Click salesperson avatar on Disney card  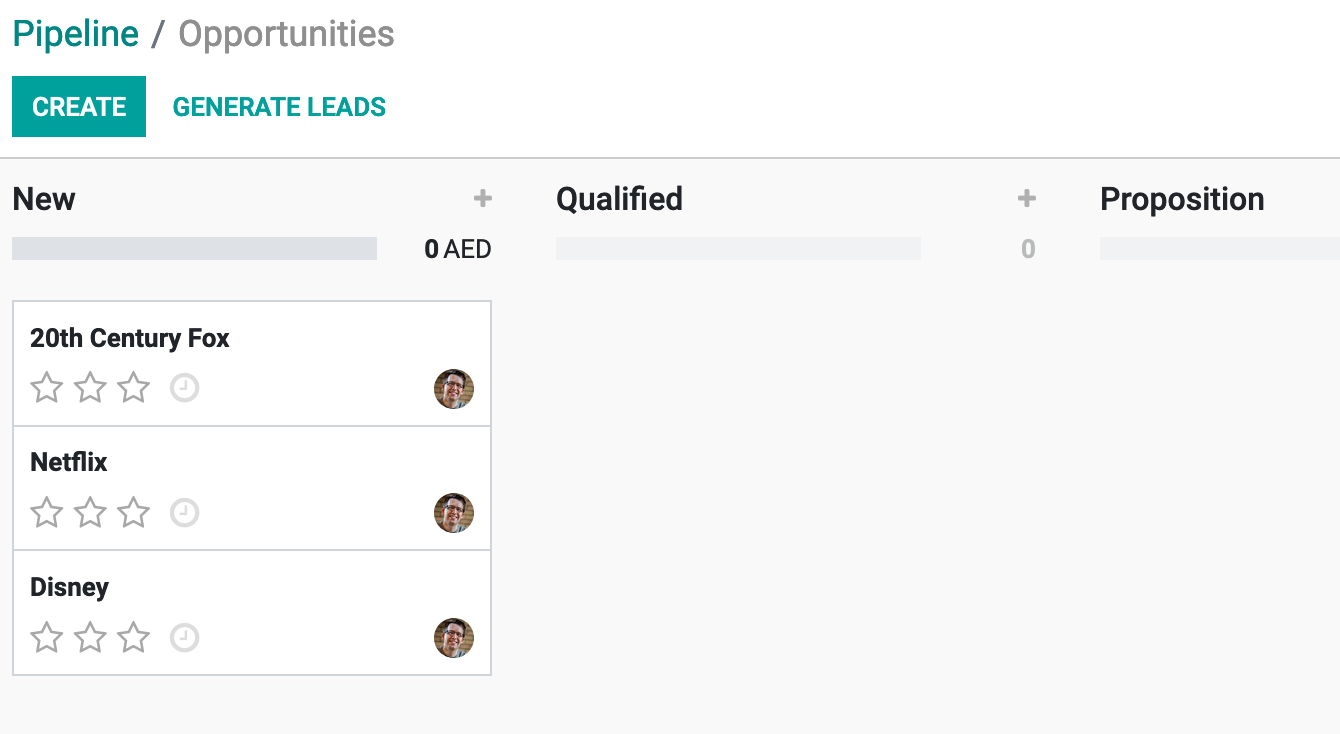click(454, 638)
